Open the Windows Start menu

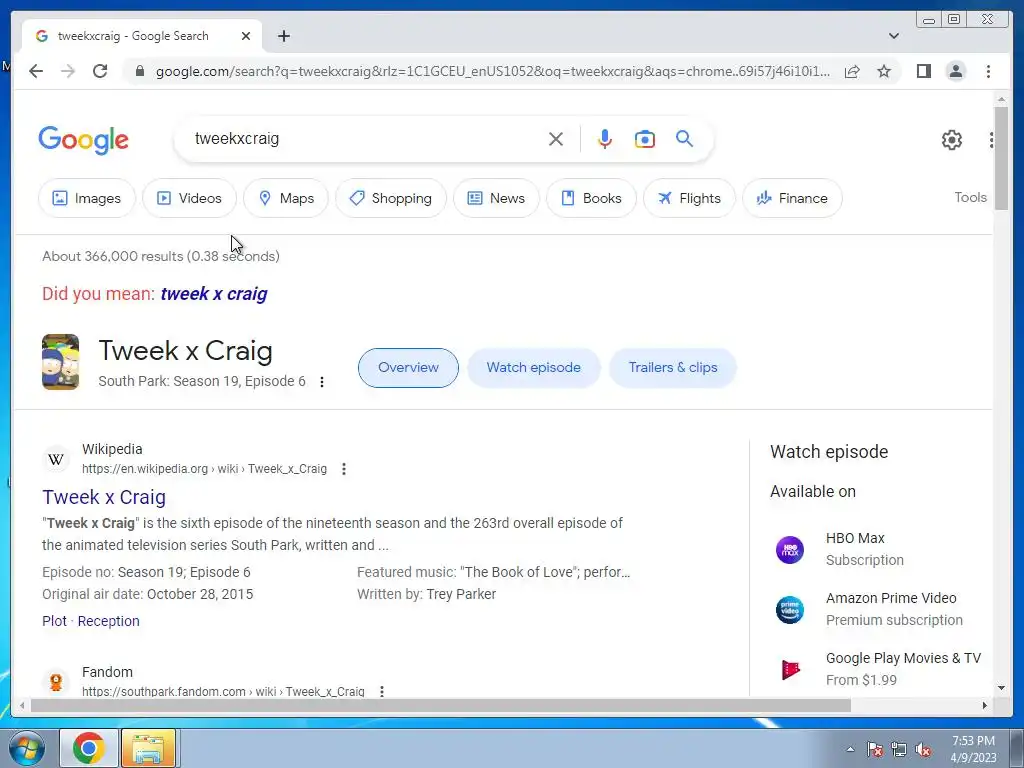click(x=25, y=748)
